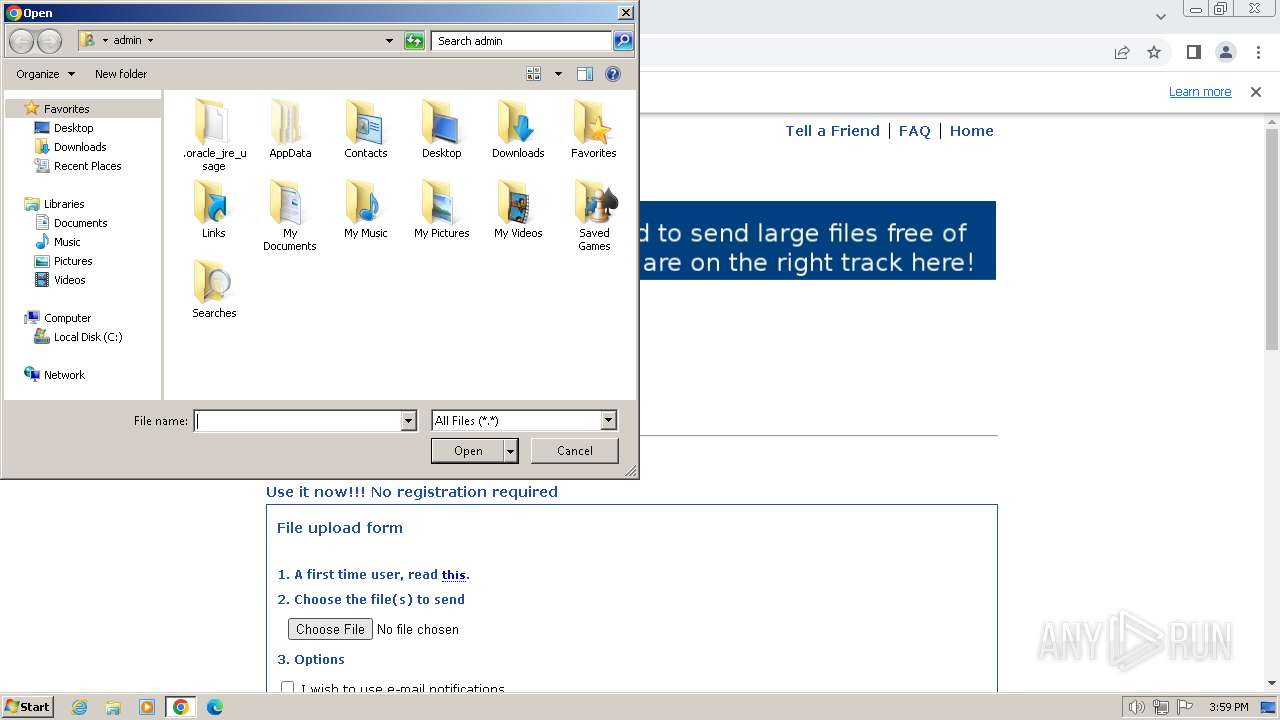Bookmark this page with star icon in Chrome
Viewport: 1280px width, 720px height.
click(x=1154, y=52)
